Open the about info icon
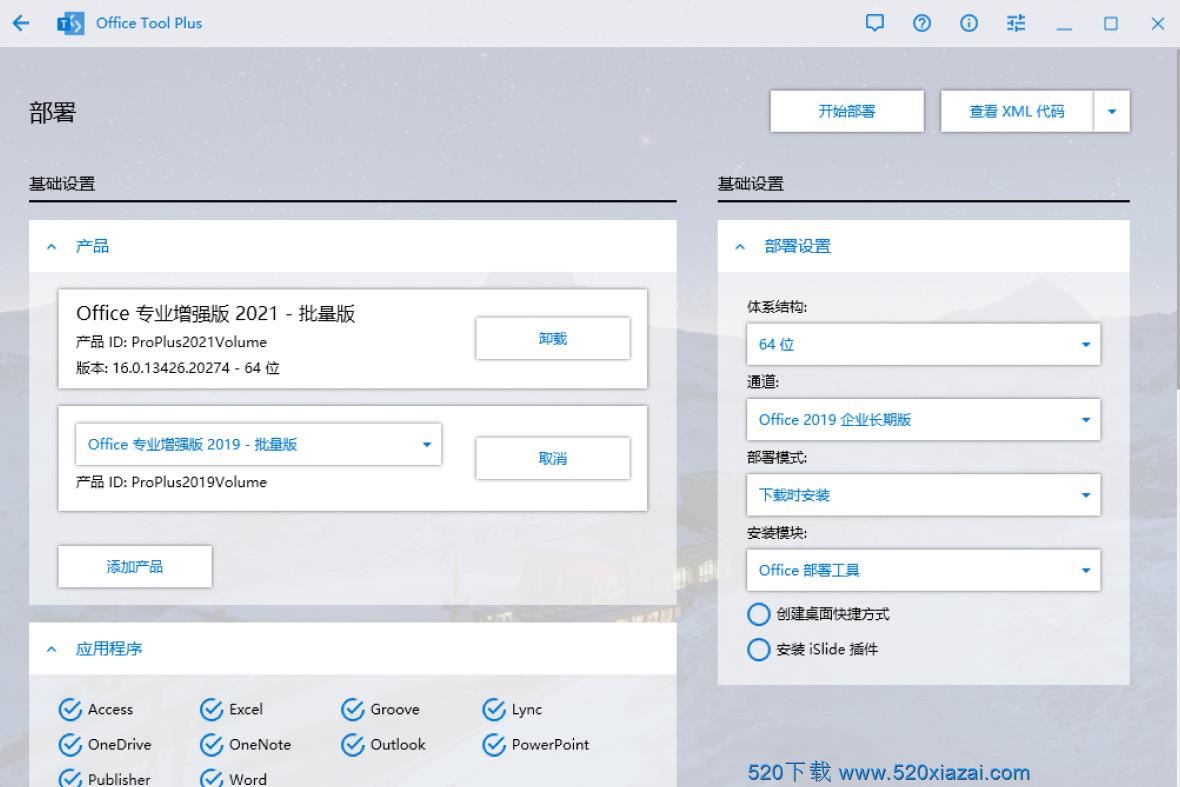This screenshot has height=787, width=1180. point(969,23)
